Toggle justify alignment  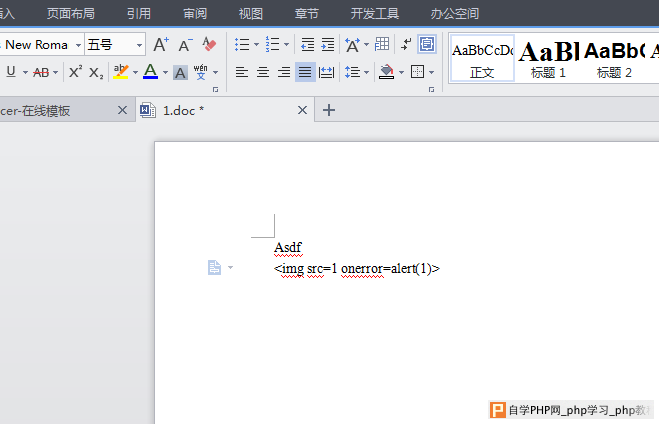(x=305, y=72)
